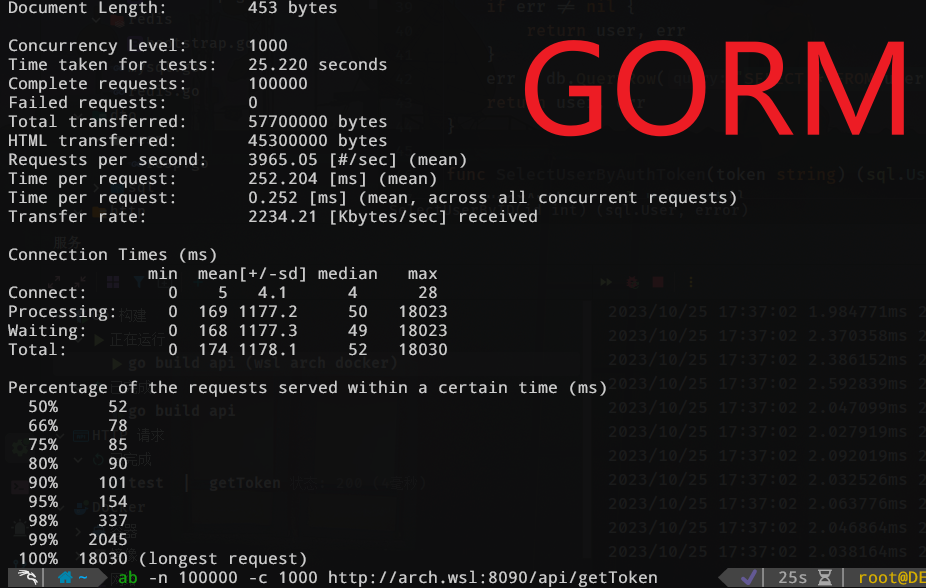Image resolution: width=926 pixels, height=588 pixels.
Task: Open the kebab (three dots) options menu
Action: pyautogui.click(x=691, y=282)
